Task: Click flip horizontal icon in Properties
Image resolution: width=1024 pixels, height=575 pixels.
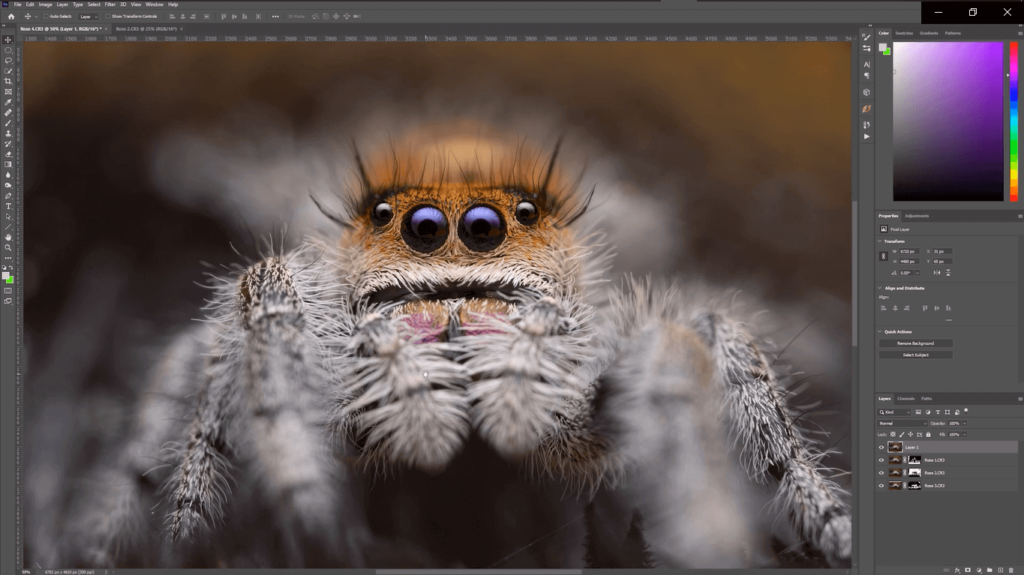Action: point(937,272)
